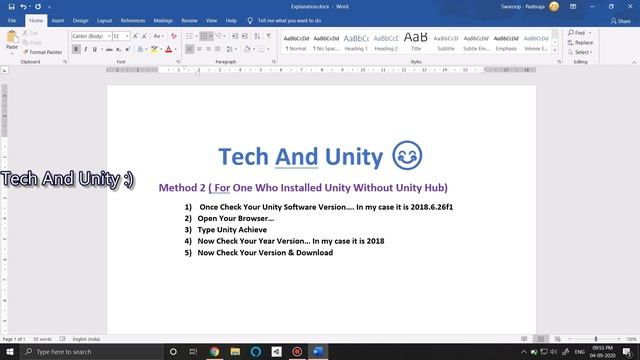Adjust the zoom slider in the status bar
Screen dimensions: 640x360
click(x=596, y=339)
